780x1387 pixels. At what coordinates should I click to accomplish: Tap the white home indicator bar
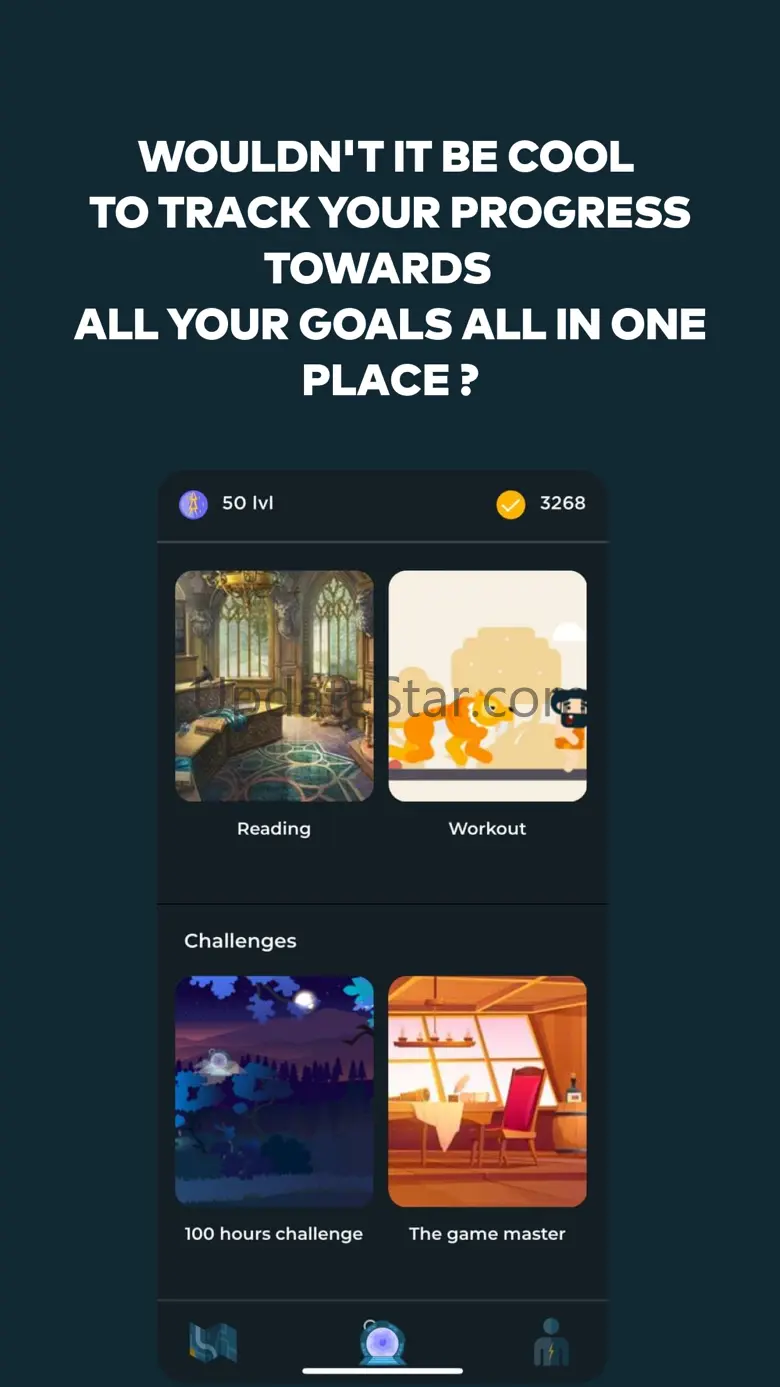[x=383, y=1371]
